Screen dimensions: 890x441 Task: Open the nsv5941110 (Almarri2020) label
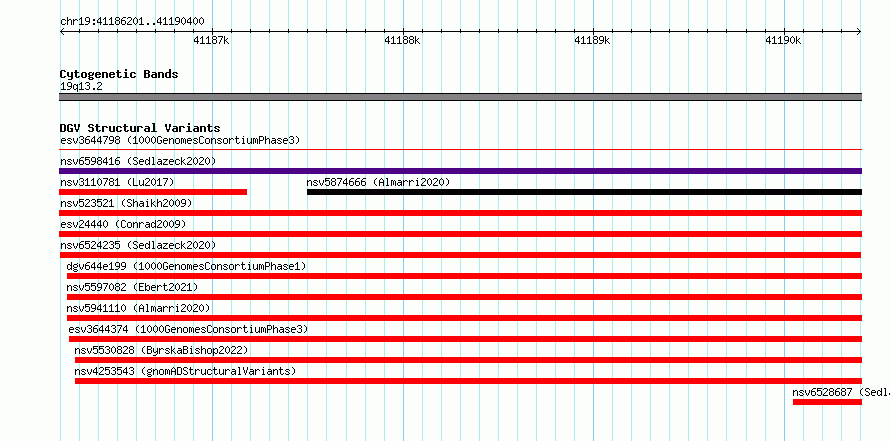tap(138, 308)
